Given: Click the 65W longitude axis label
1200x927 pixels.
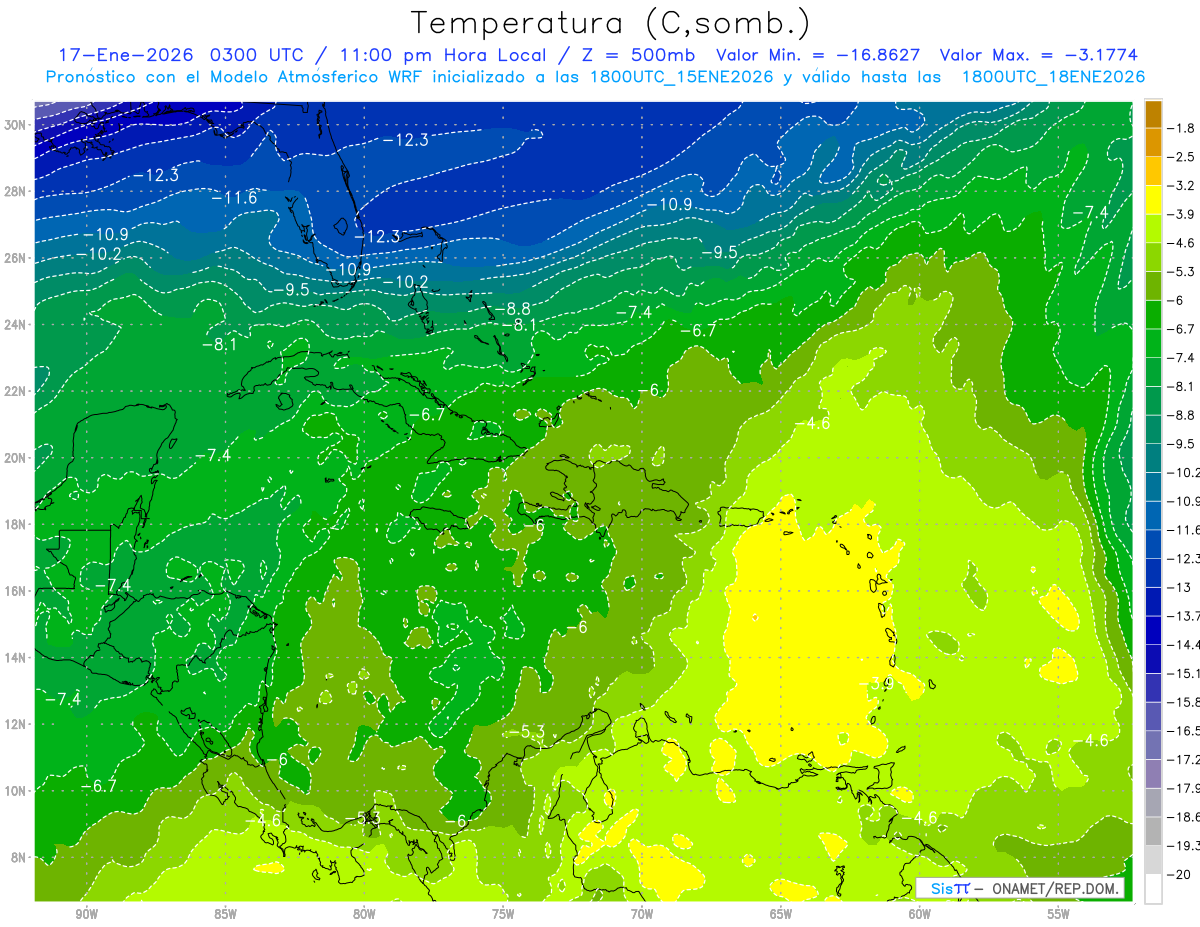Looking at the screenshot, I should coord(781,914).
